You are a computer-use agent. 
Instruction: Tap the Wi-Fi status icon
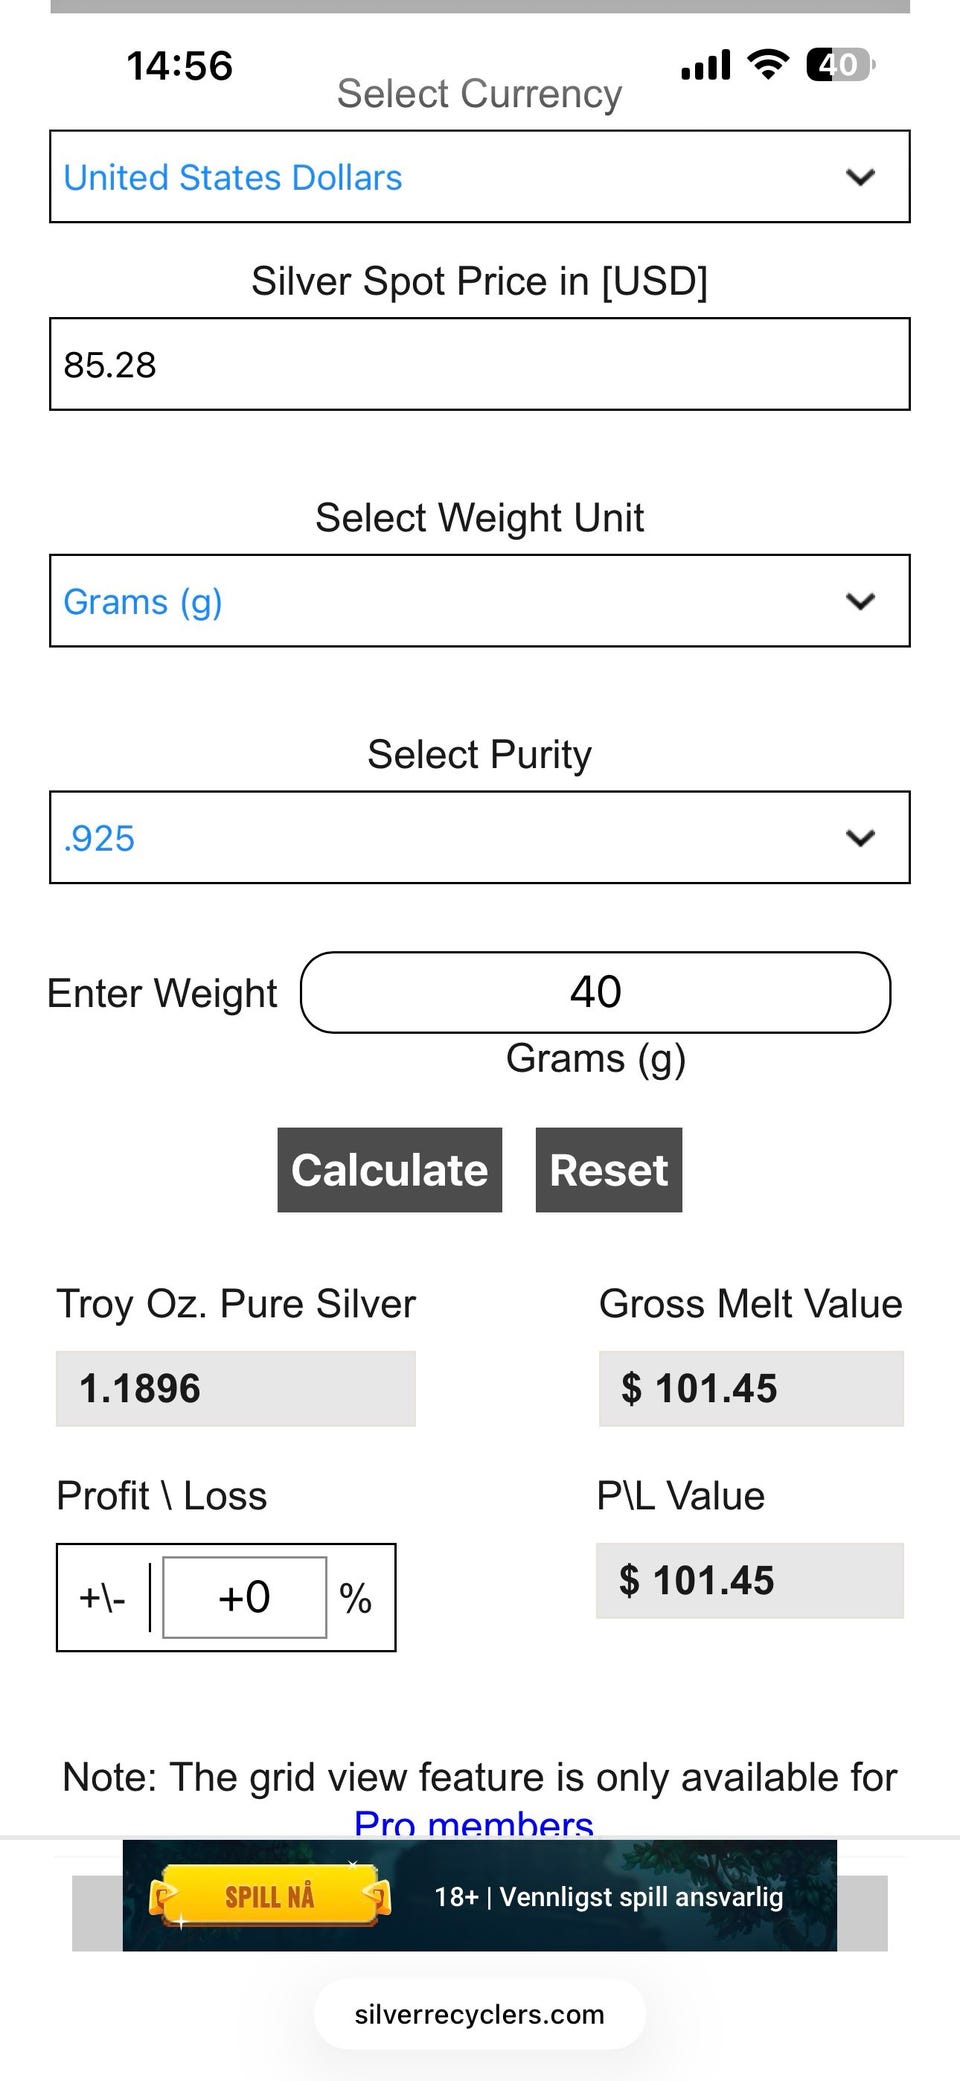pos(768,65)
